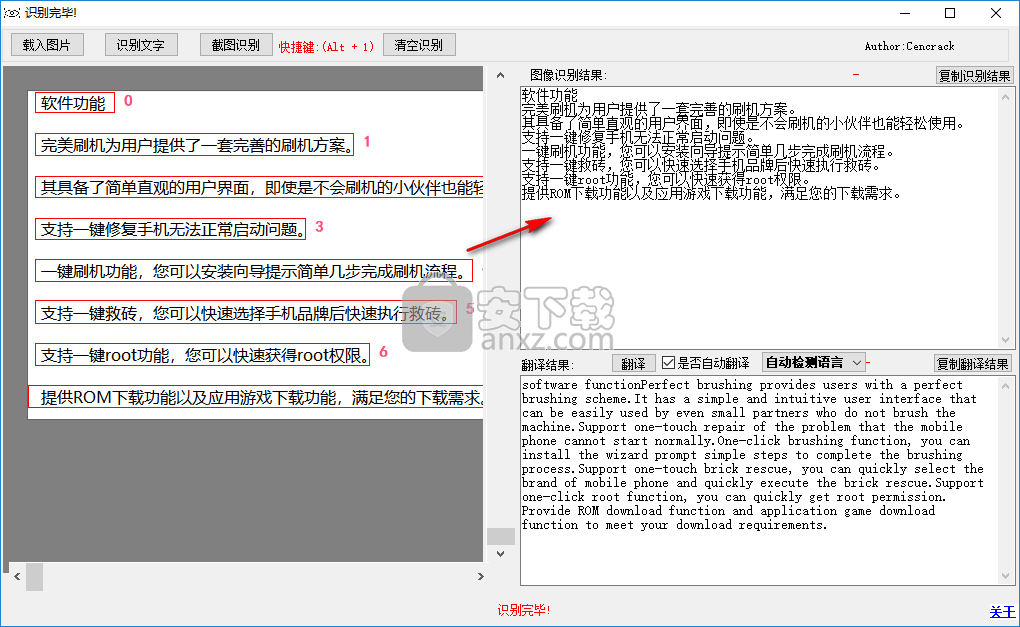Click the 识别文字 recognize text button
Image resolution: width=1020 pixels, height=627 pixels.
click(x=141, y=45)
